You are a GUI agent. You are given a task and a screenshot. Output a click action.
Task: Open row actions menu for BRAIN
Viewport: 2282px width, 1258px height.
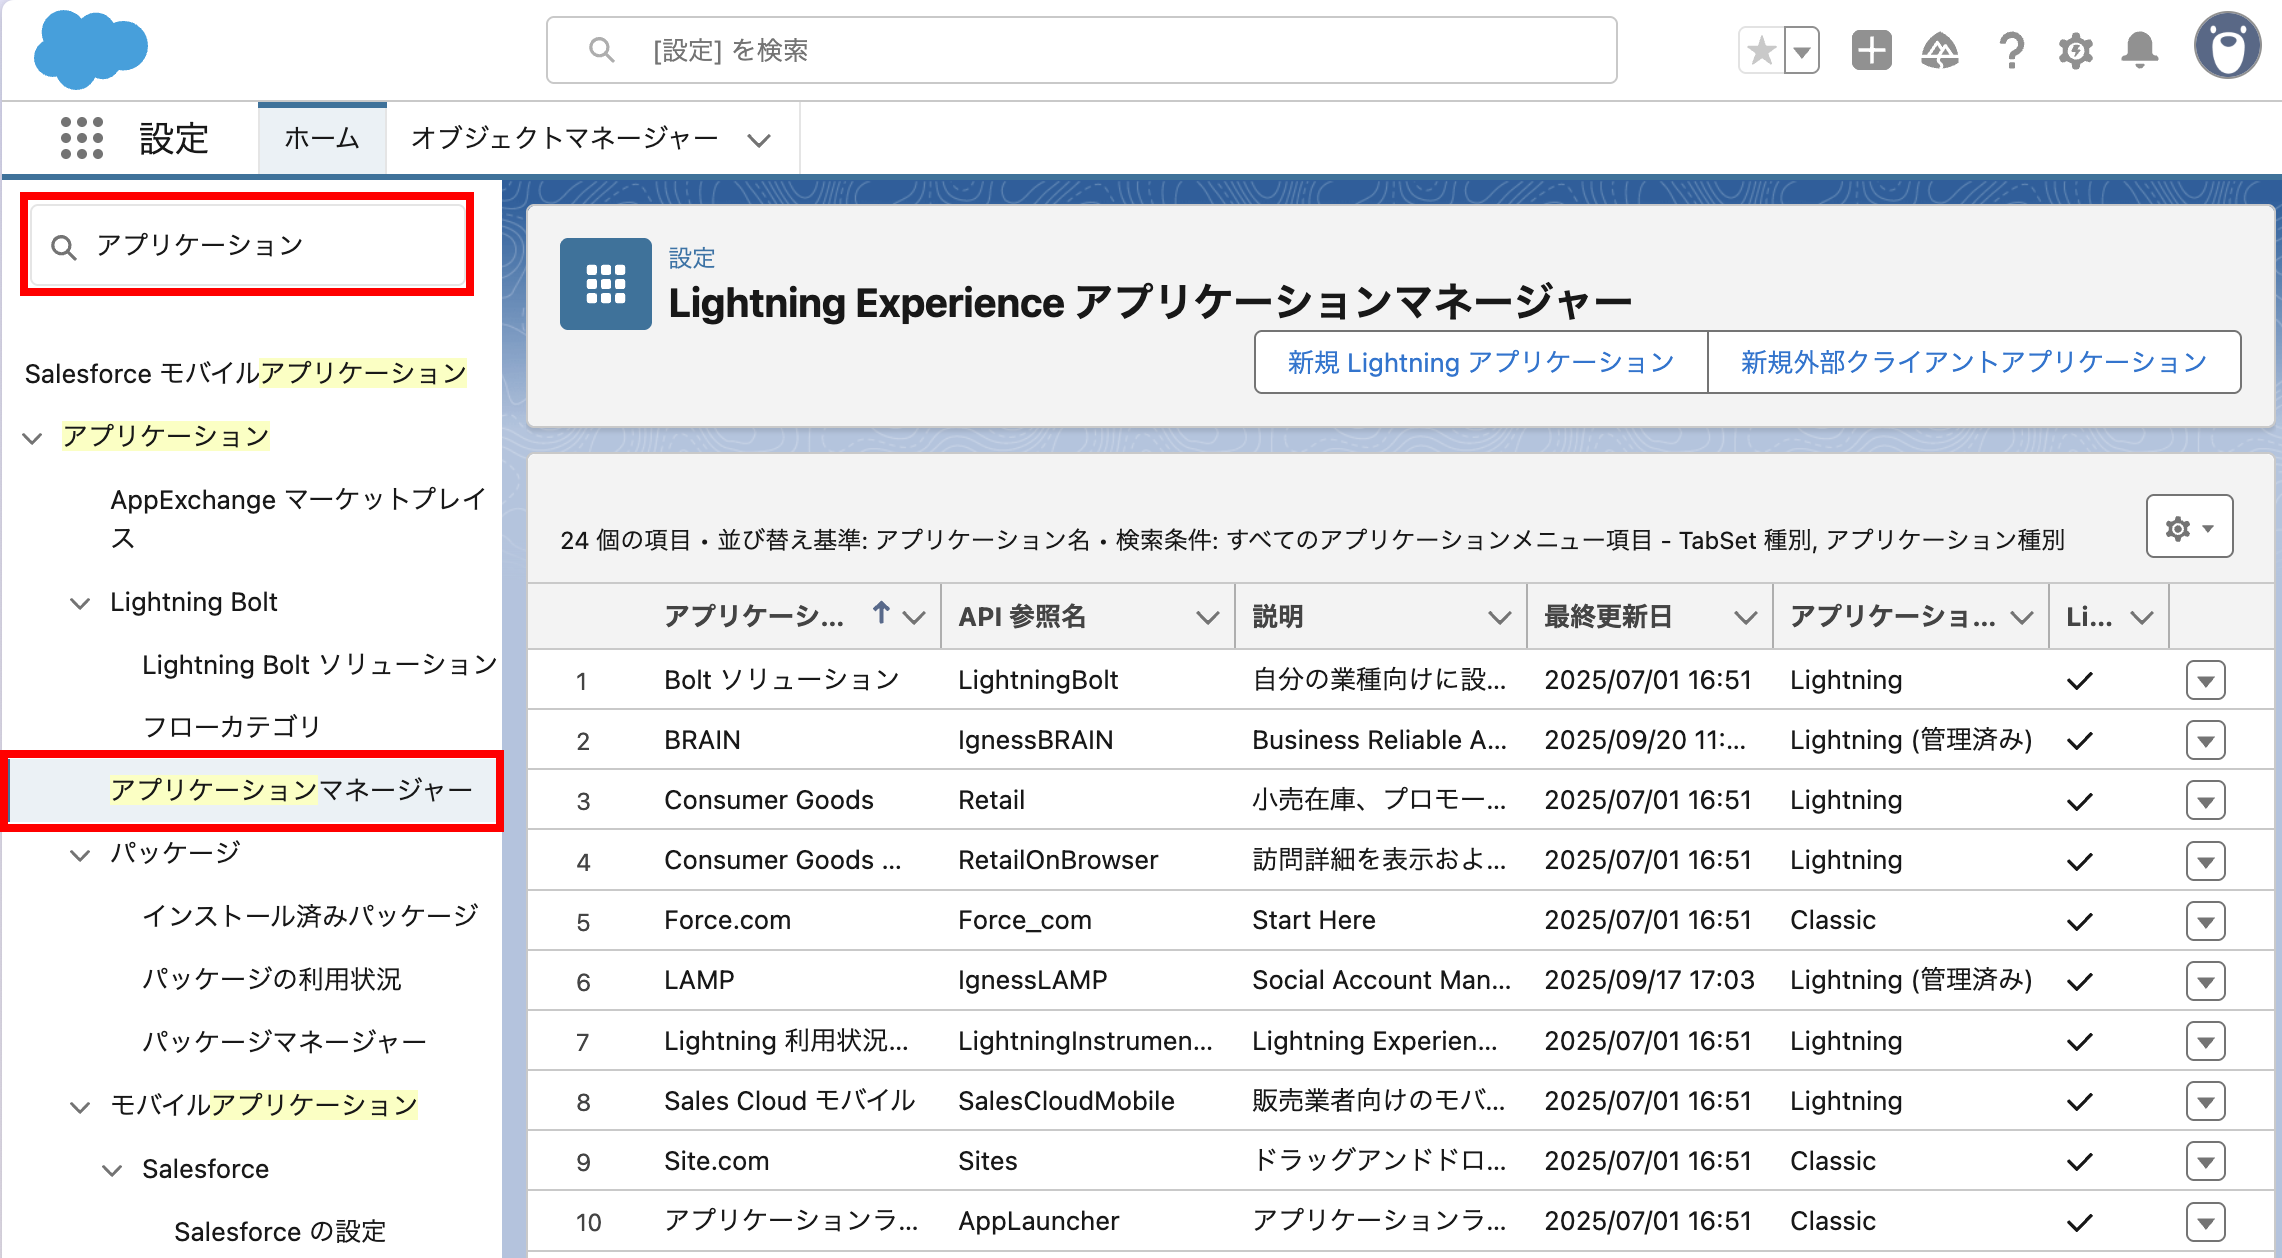[2205, 741]
